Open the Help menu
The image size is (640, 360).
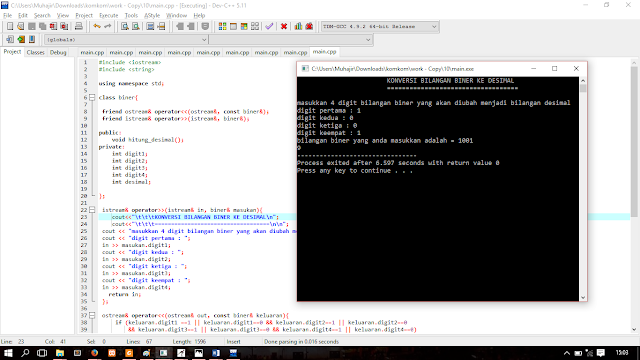[x=199, y=16]
